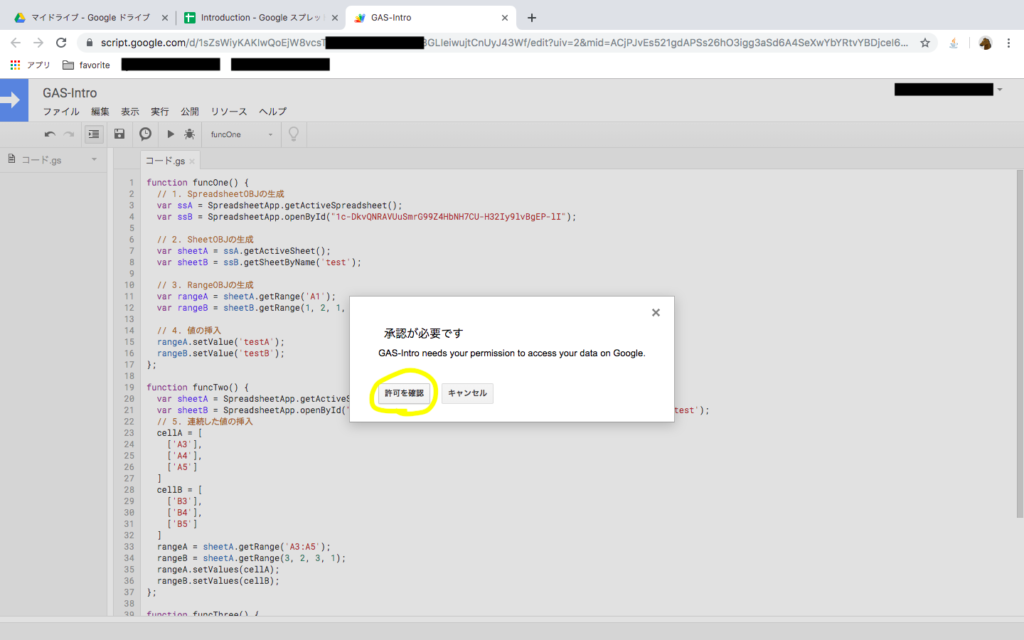
Task: Close the authorization dialog with X
Action: [656, 313]
